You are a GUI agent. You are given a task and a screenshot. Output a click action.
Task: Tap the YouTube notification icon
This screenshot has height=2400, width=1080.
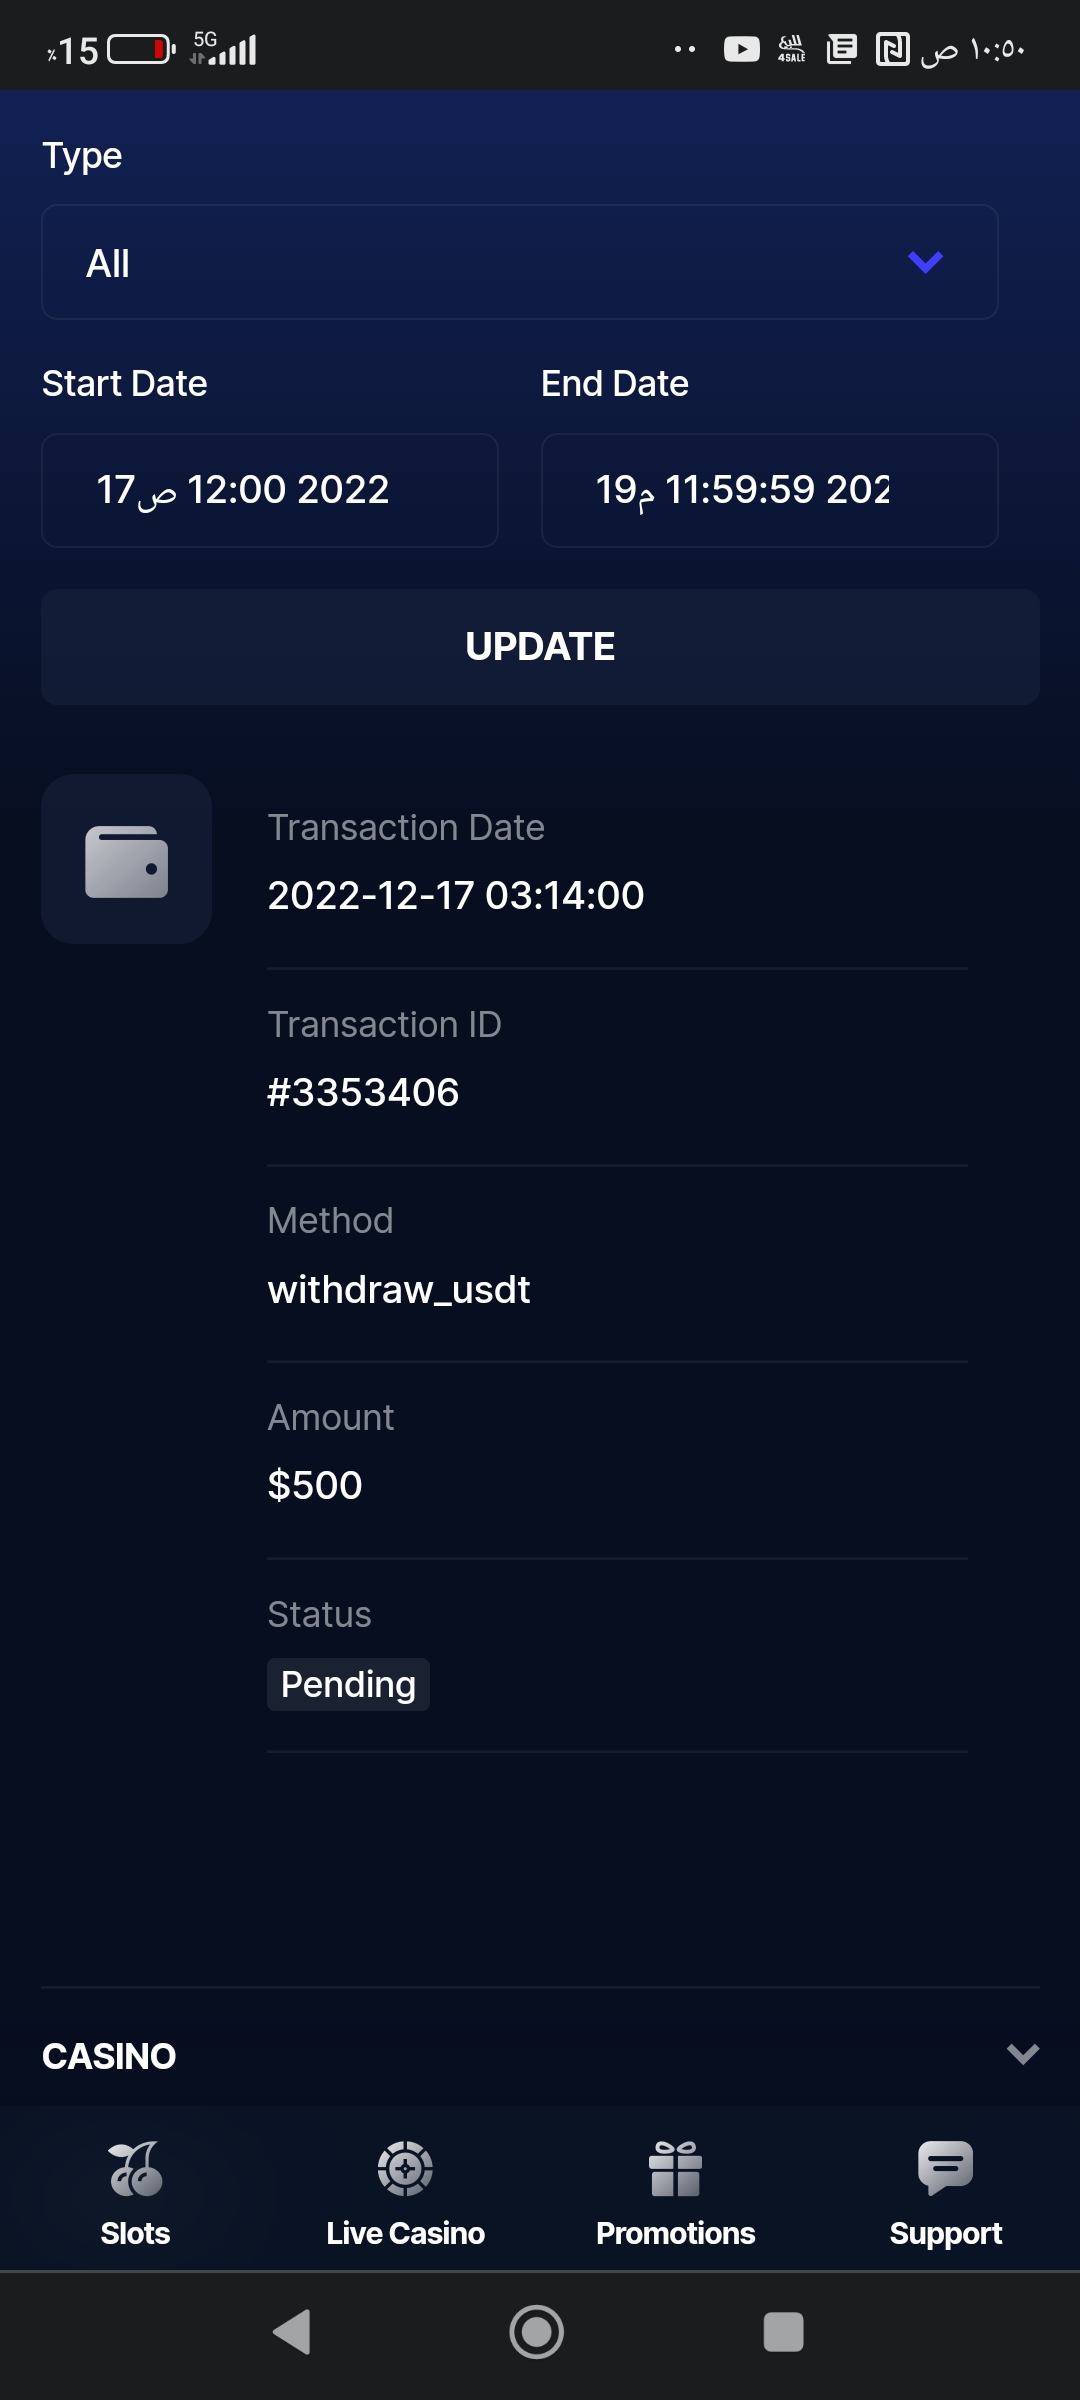pyautogui.click(x=741, y=49)
